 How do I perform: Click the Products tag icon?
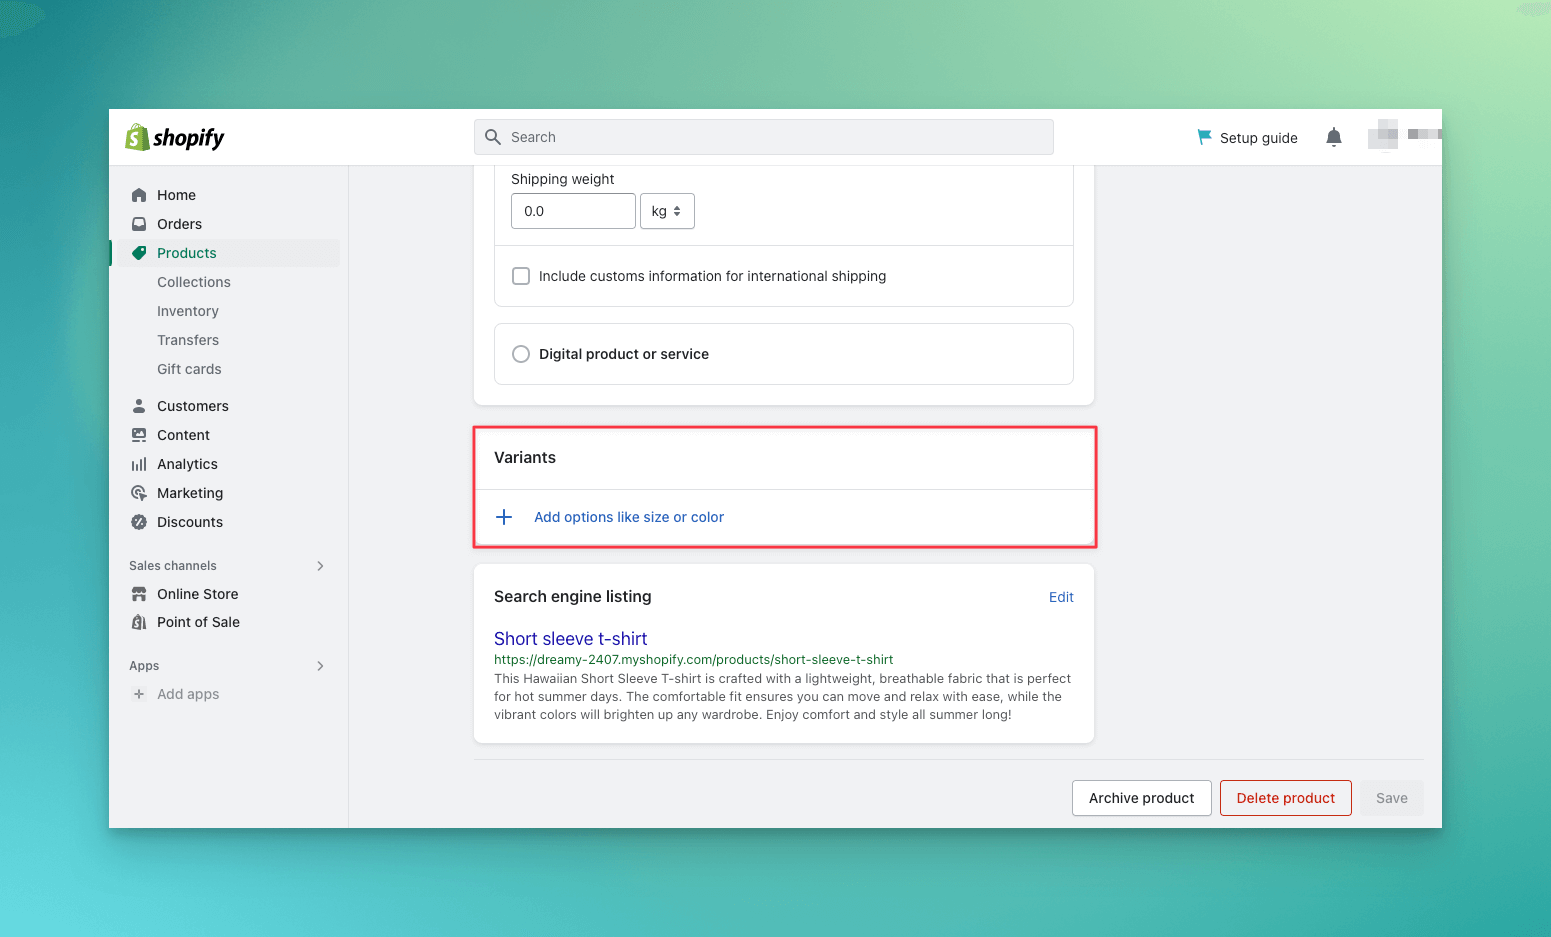(139, 252)
